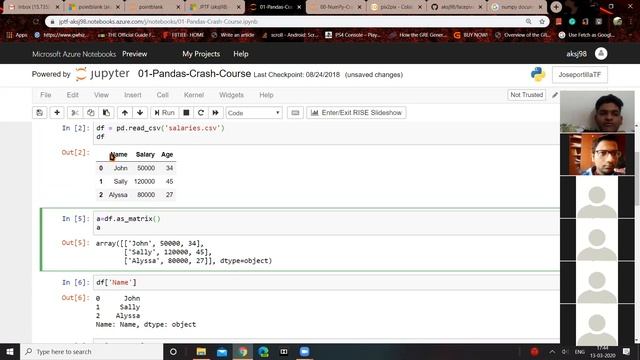Interrupt the kernel stop icon
Image resolution: width=640 pixels, height=360 pixels.
(186, 113)
